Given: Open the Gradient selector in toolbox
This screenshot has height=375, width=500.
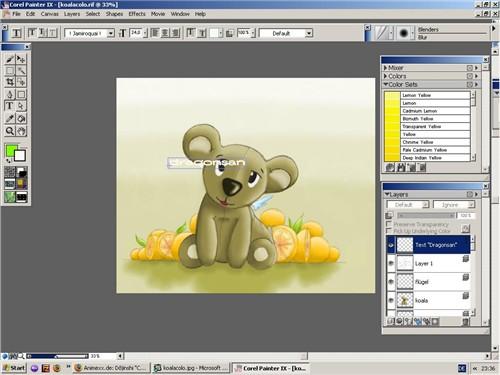Looking at the screenshot, I should (x=22, y=172).
